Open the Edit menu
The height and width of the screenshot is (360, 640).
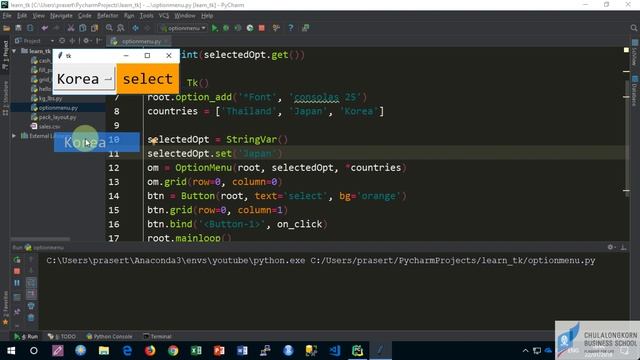point(22,16)
